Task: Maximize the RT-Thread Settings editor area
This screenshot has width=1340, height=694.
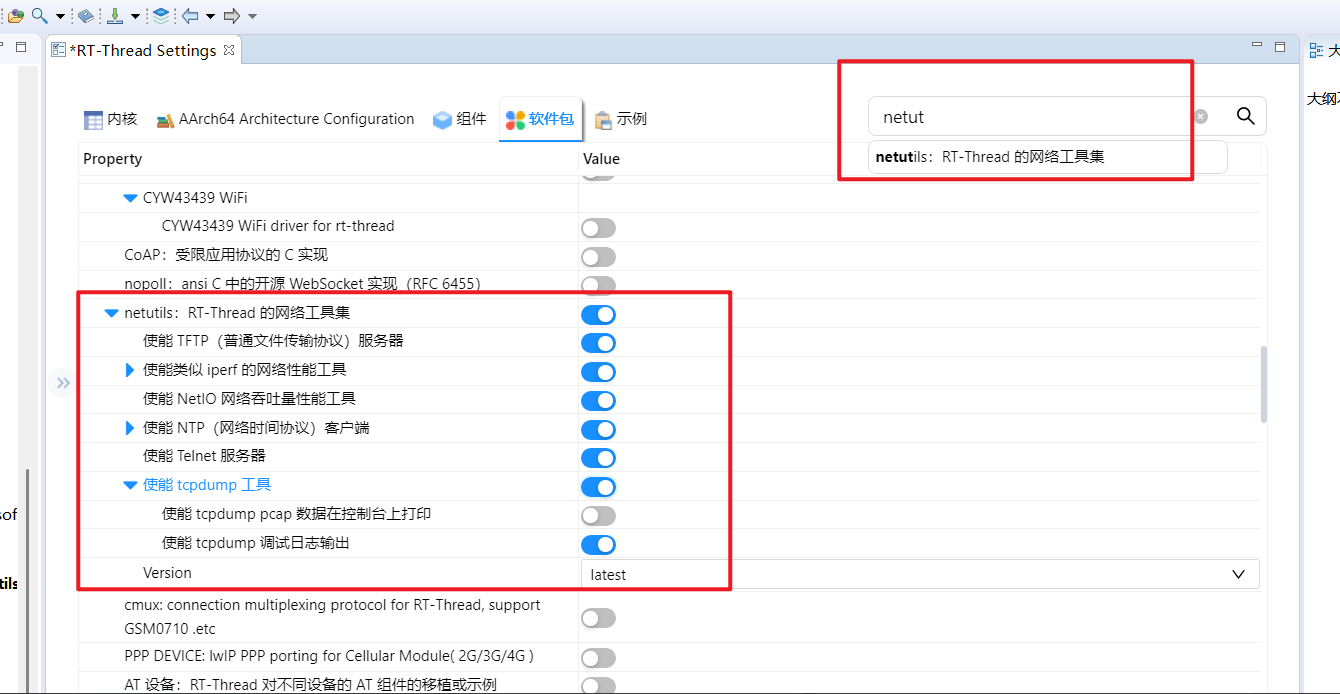Action: point(1280,46)
